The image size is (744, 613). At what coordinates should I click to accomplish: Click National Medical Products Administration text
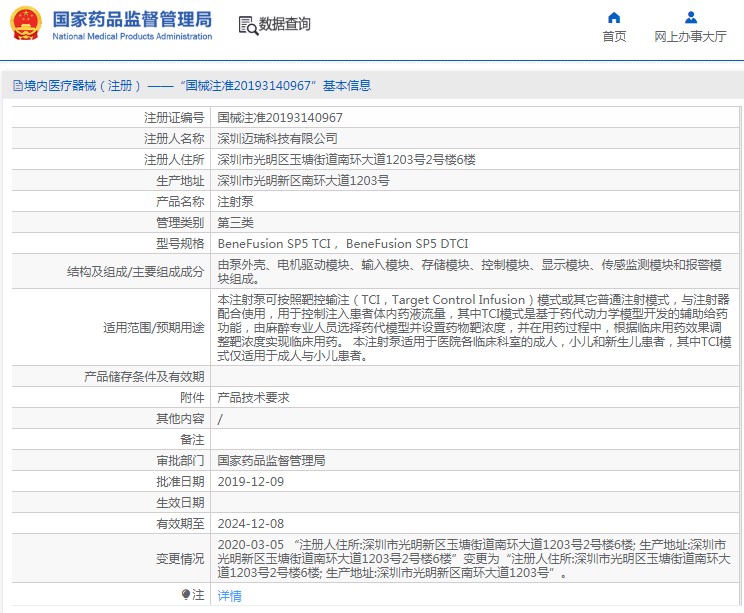point(132,36)
